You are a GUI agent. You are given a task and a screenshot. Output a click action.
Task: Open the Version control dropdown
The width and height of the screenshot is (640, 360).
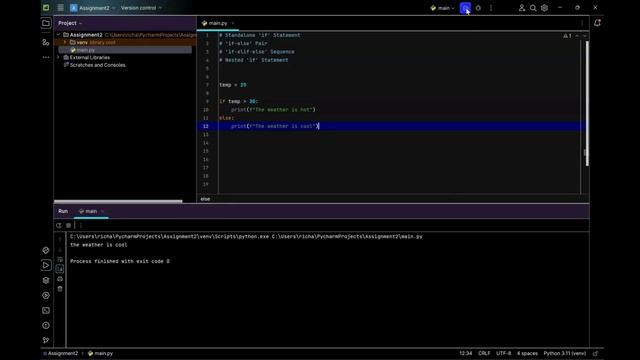pyautogui.click(x=141, y=8)
